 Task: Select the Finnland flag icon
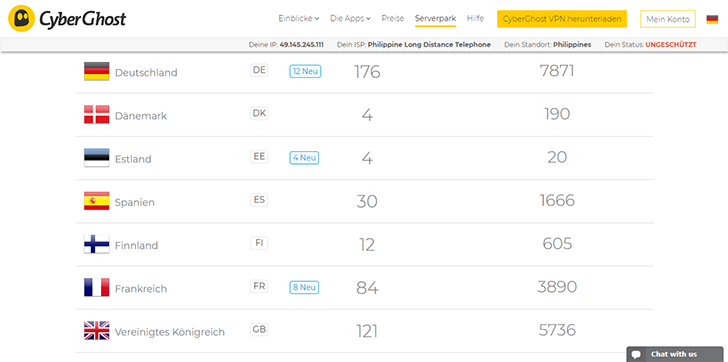click(97, 244)
